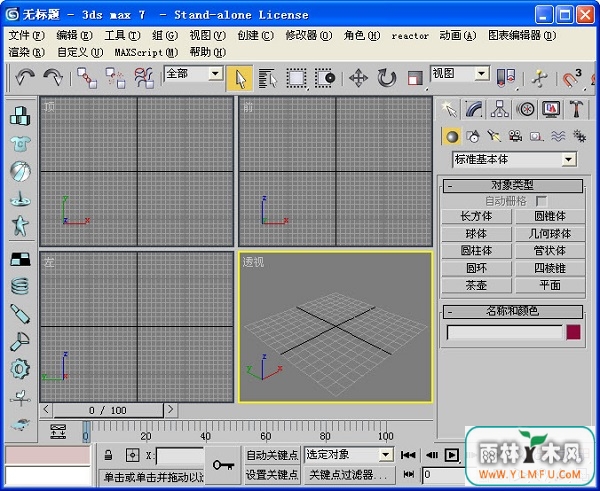Open the Motion panel tab
The height and width of the screenshot is (491, 600).
[x=525, y=109]
